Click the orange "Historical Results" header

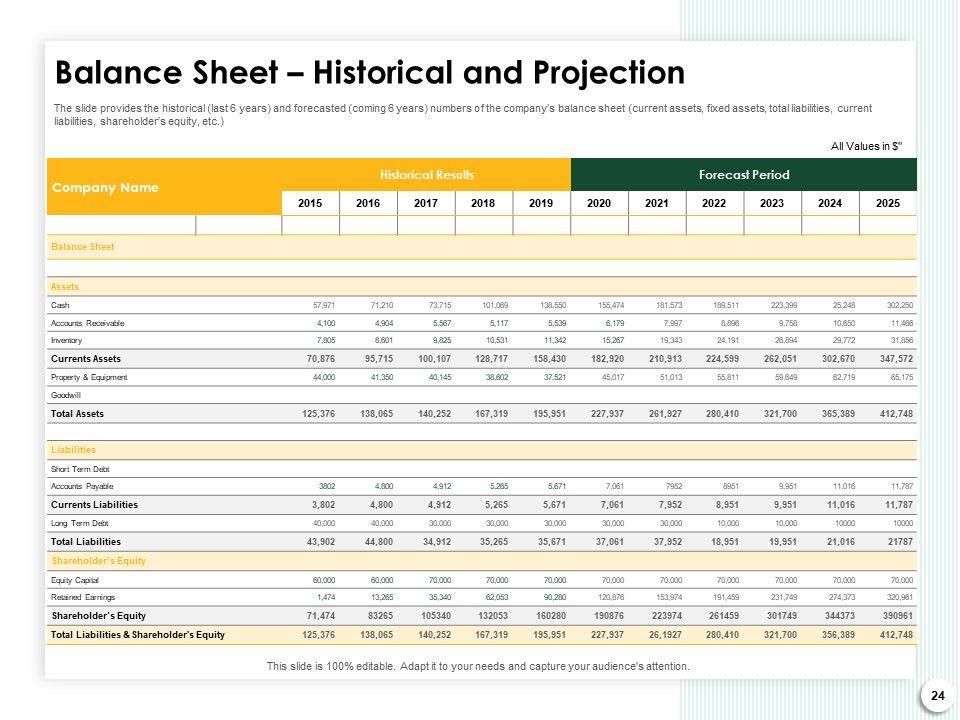tap(426, 175)
